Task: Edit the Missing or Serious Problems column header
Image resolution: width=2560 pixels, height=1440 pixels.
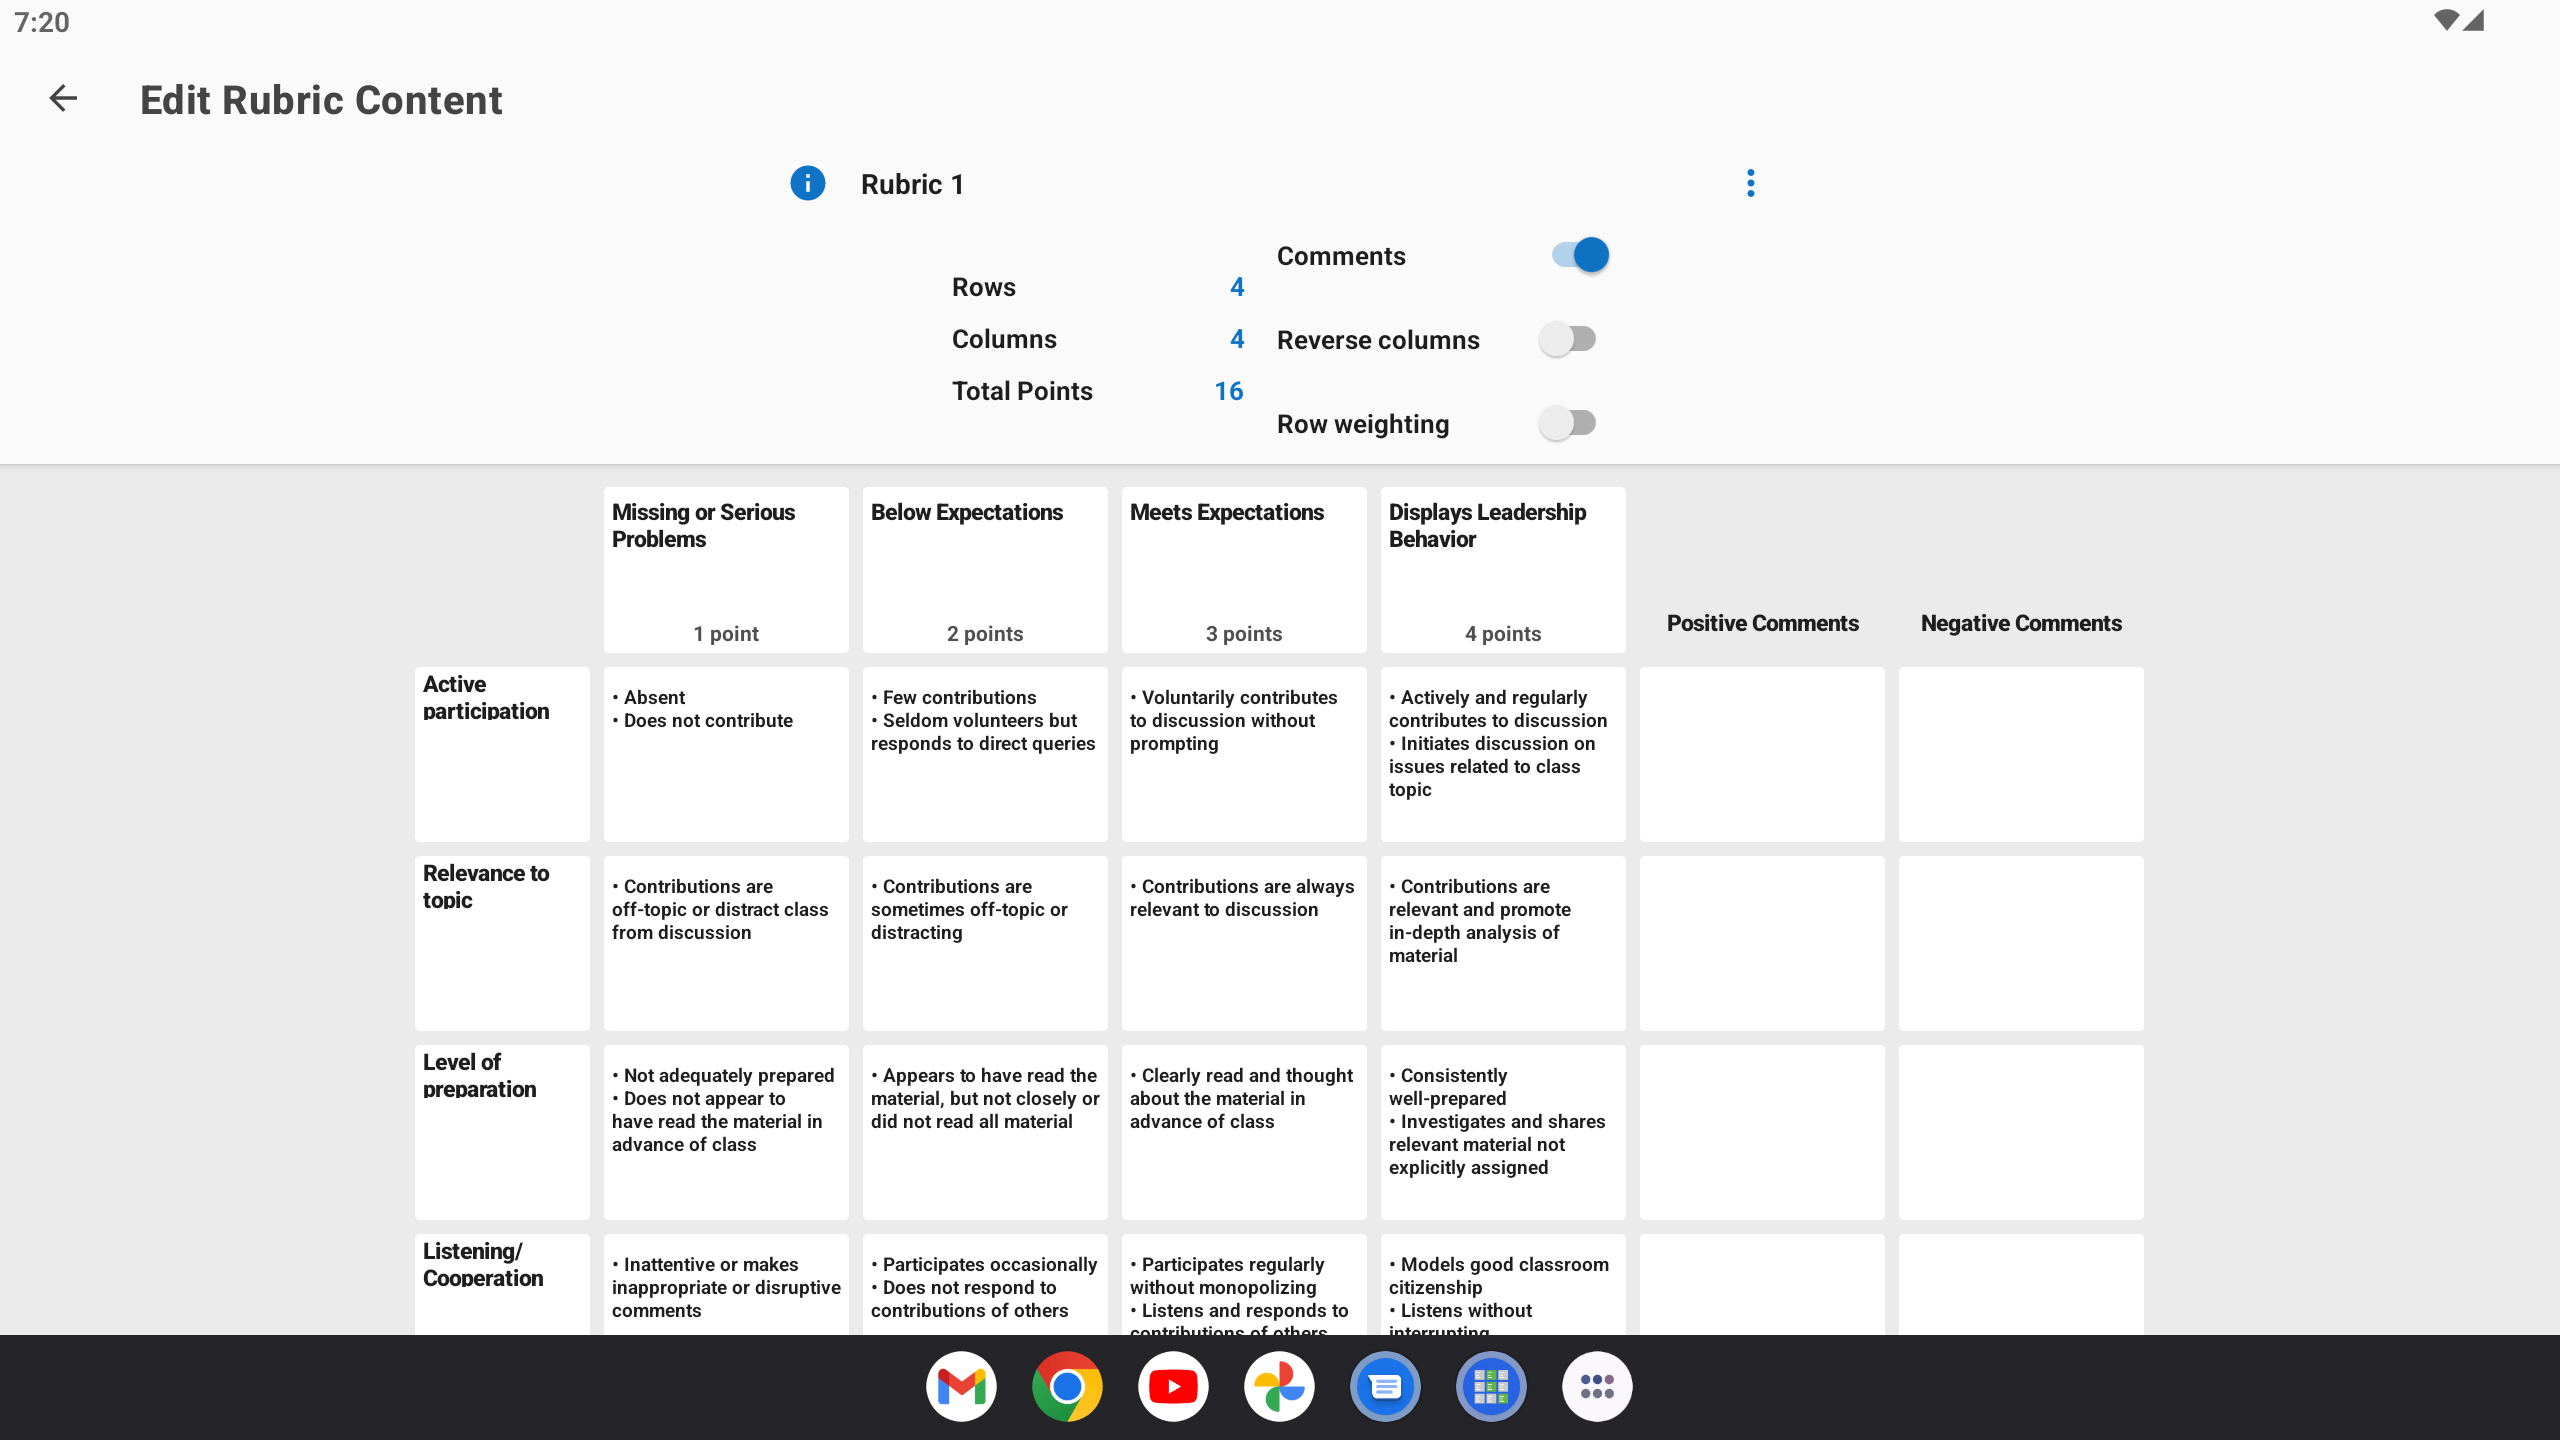Action: [x=726, y=570]
